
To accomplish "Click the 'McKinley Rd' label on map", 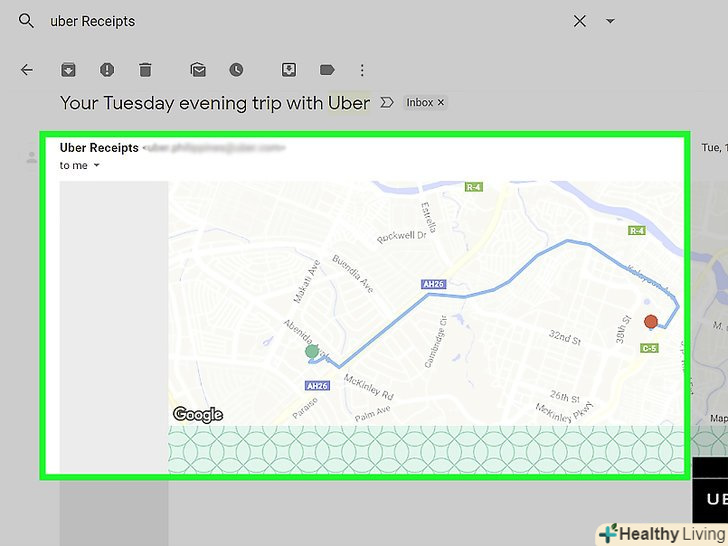I will point(369,387).
